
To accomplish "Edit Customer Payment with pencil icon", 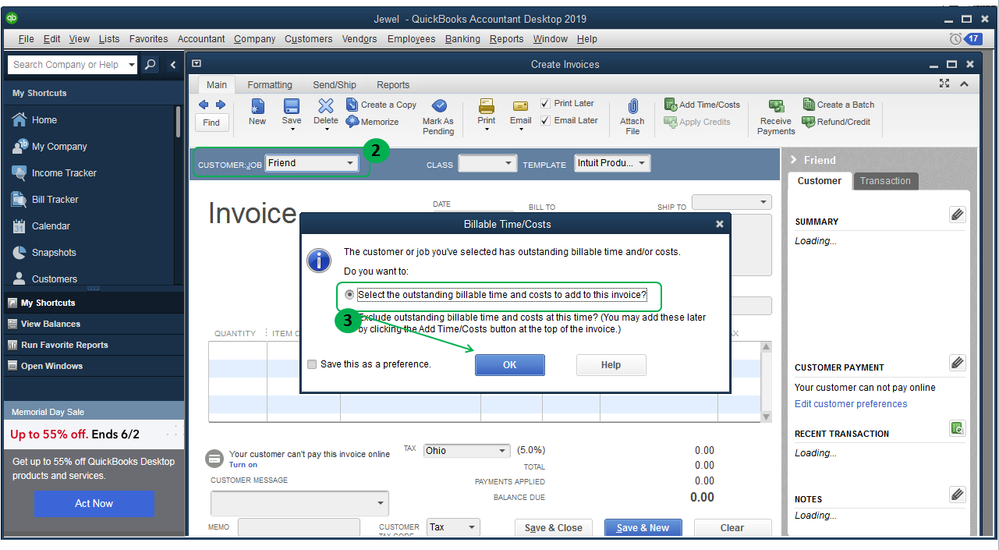I will click(x=957, y=363).
